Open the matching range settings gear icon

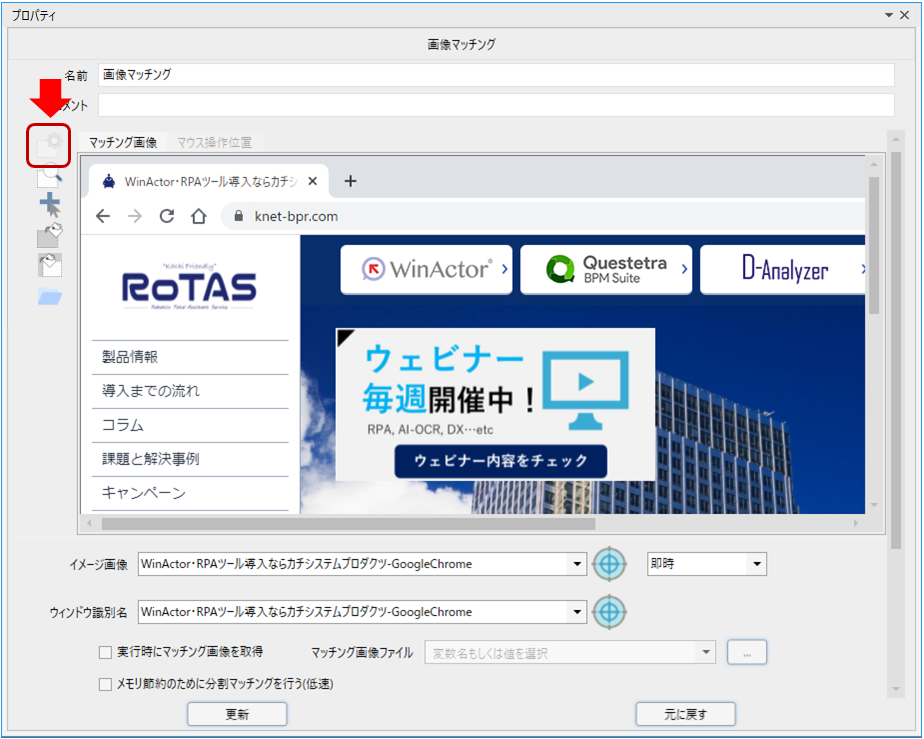tap(50, 145)
